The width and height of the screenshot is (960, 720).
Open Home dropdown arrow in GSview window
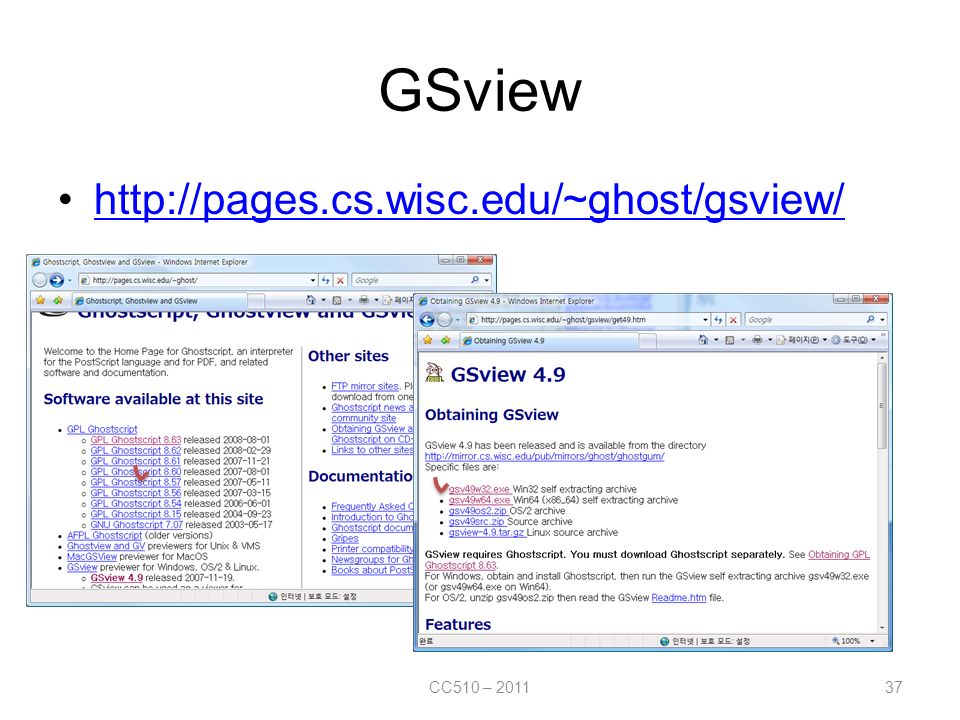coord(716,340)
